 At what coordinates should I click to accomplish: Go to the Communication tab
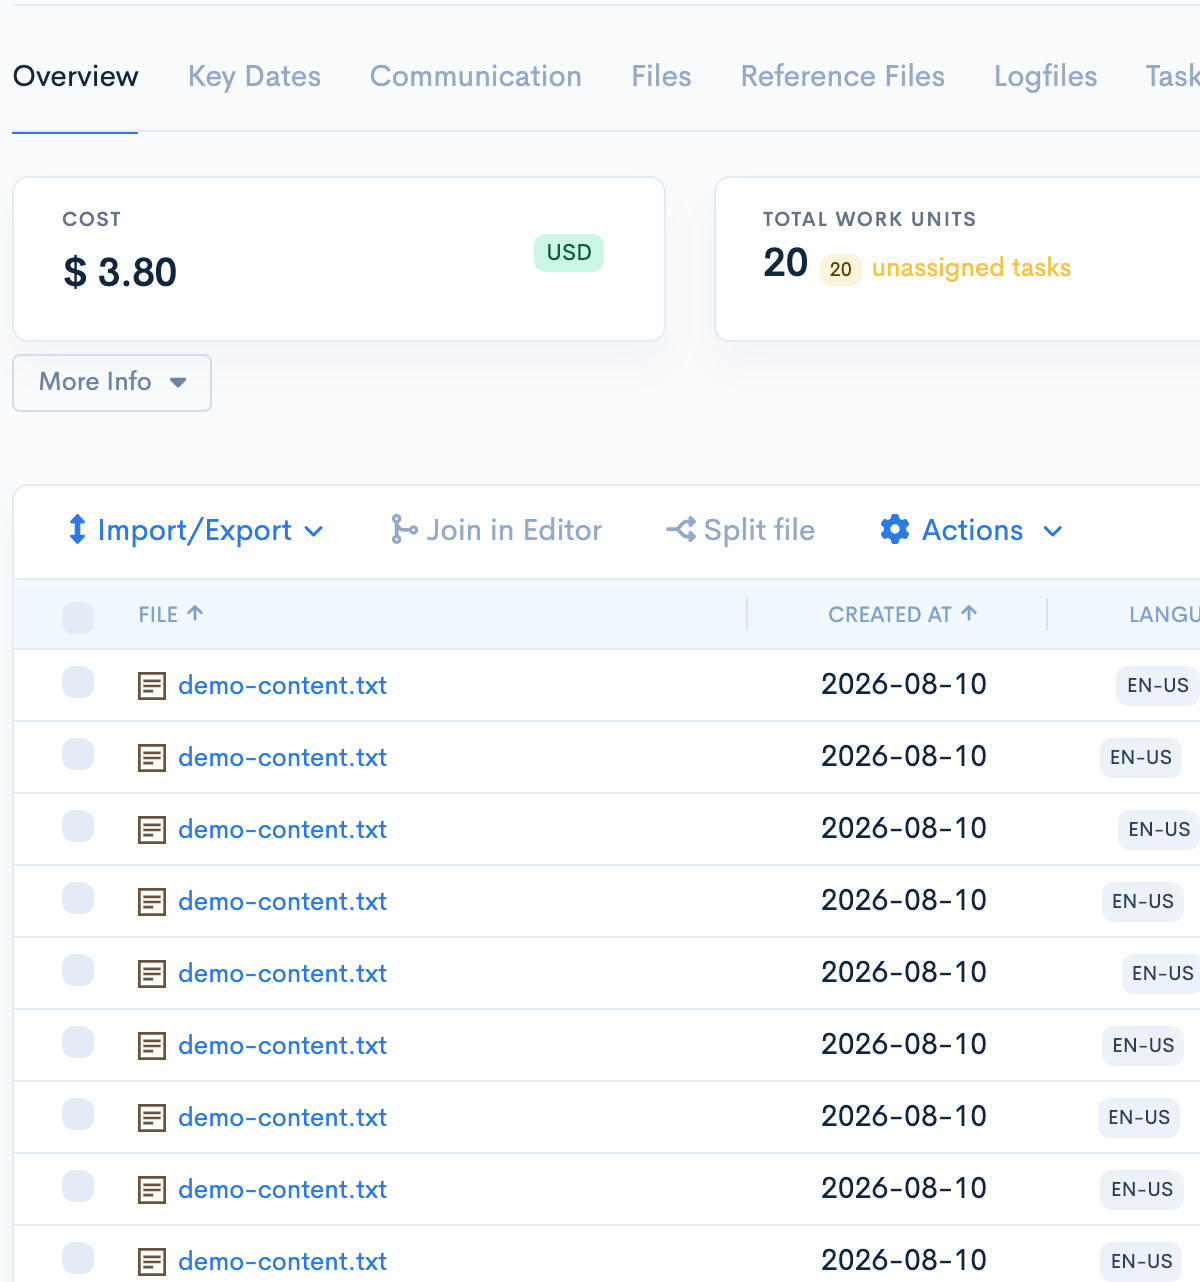tap(476, 76)
